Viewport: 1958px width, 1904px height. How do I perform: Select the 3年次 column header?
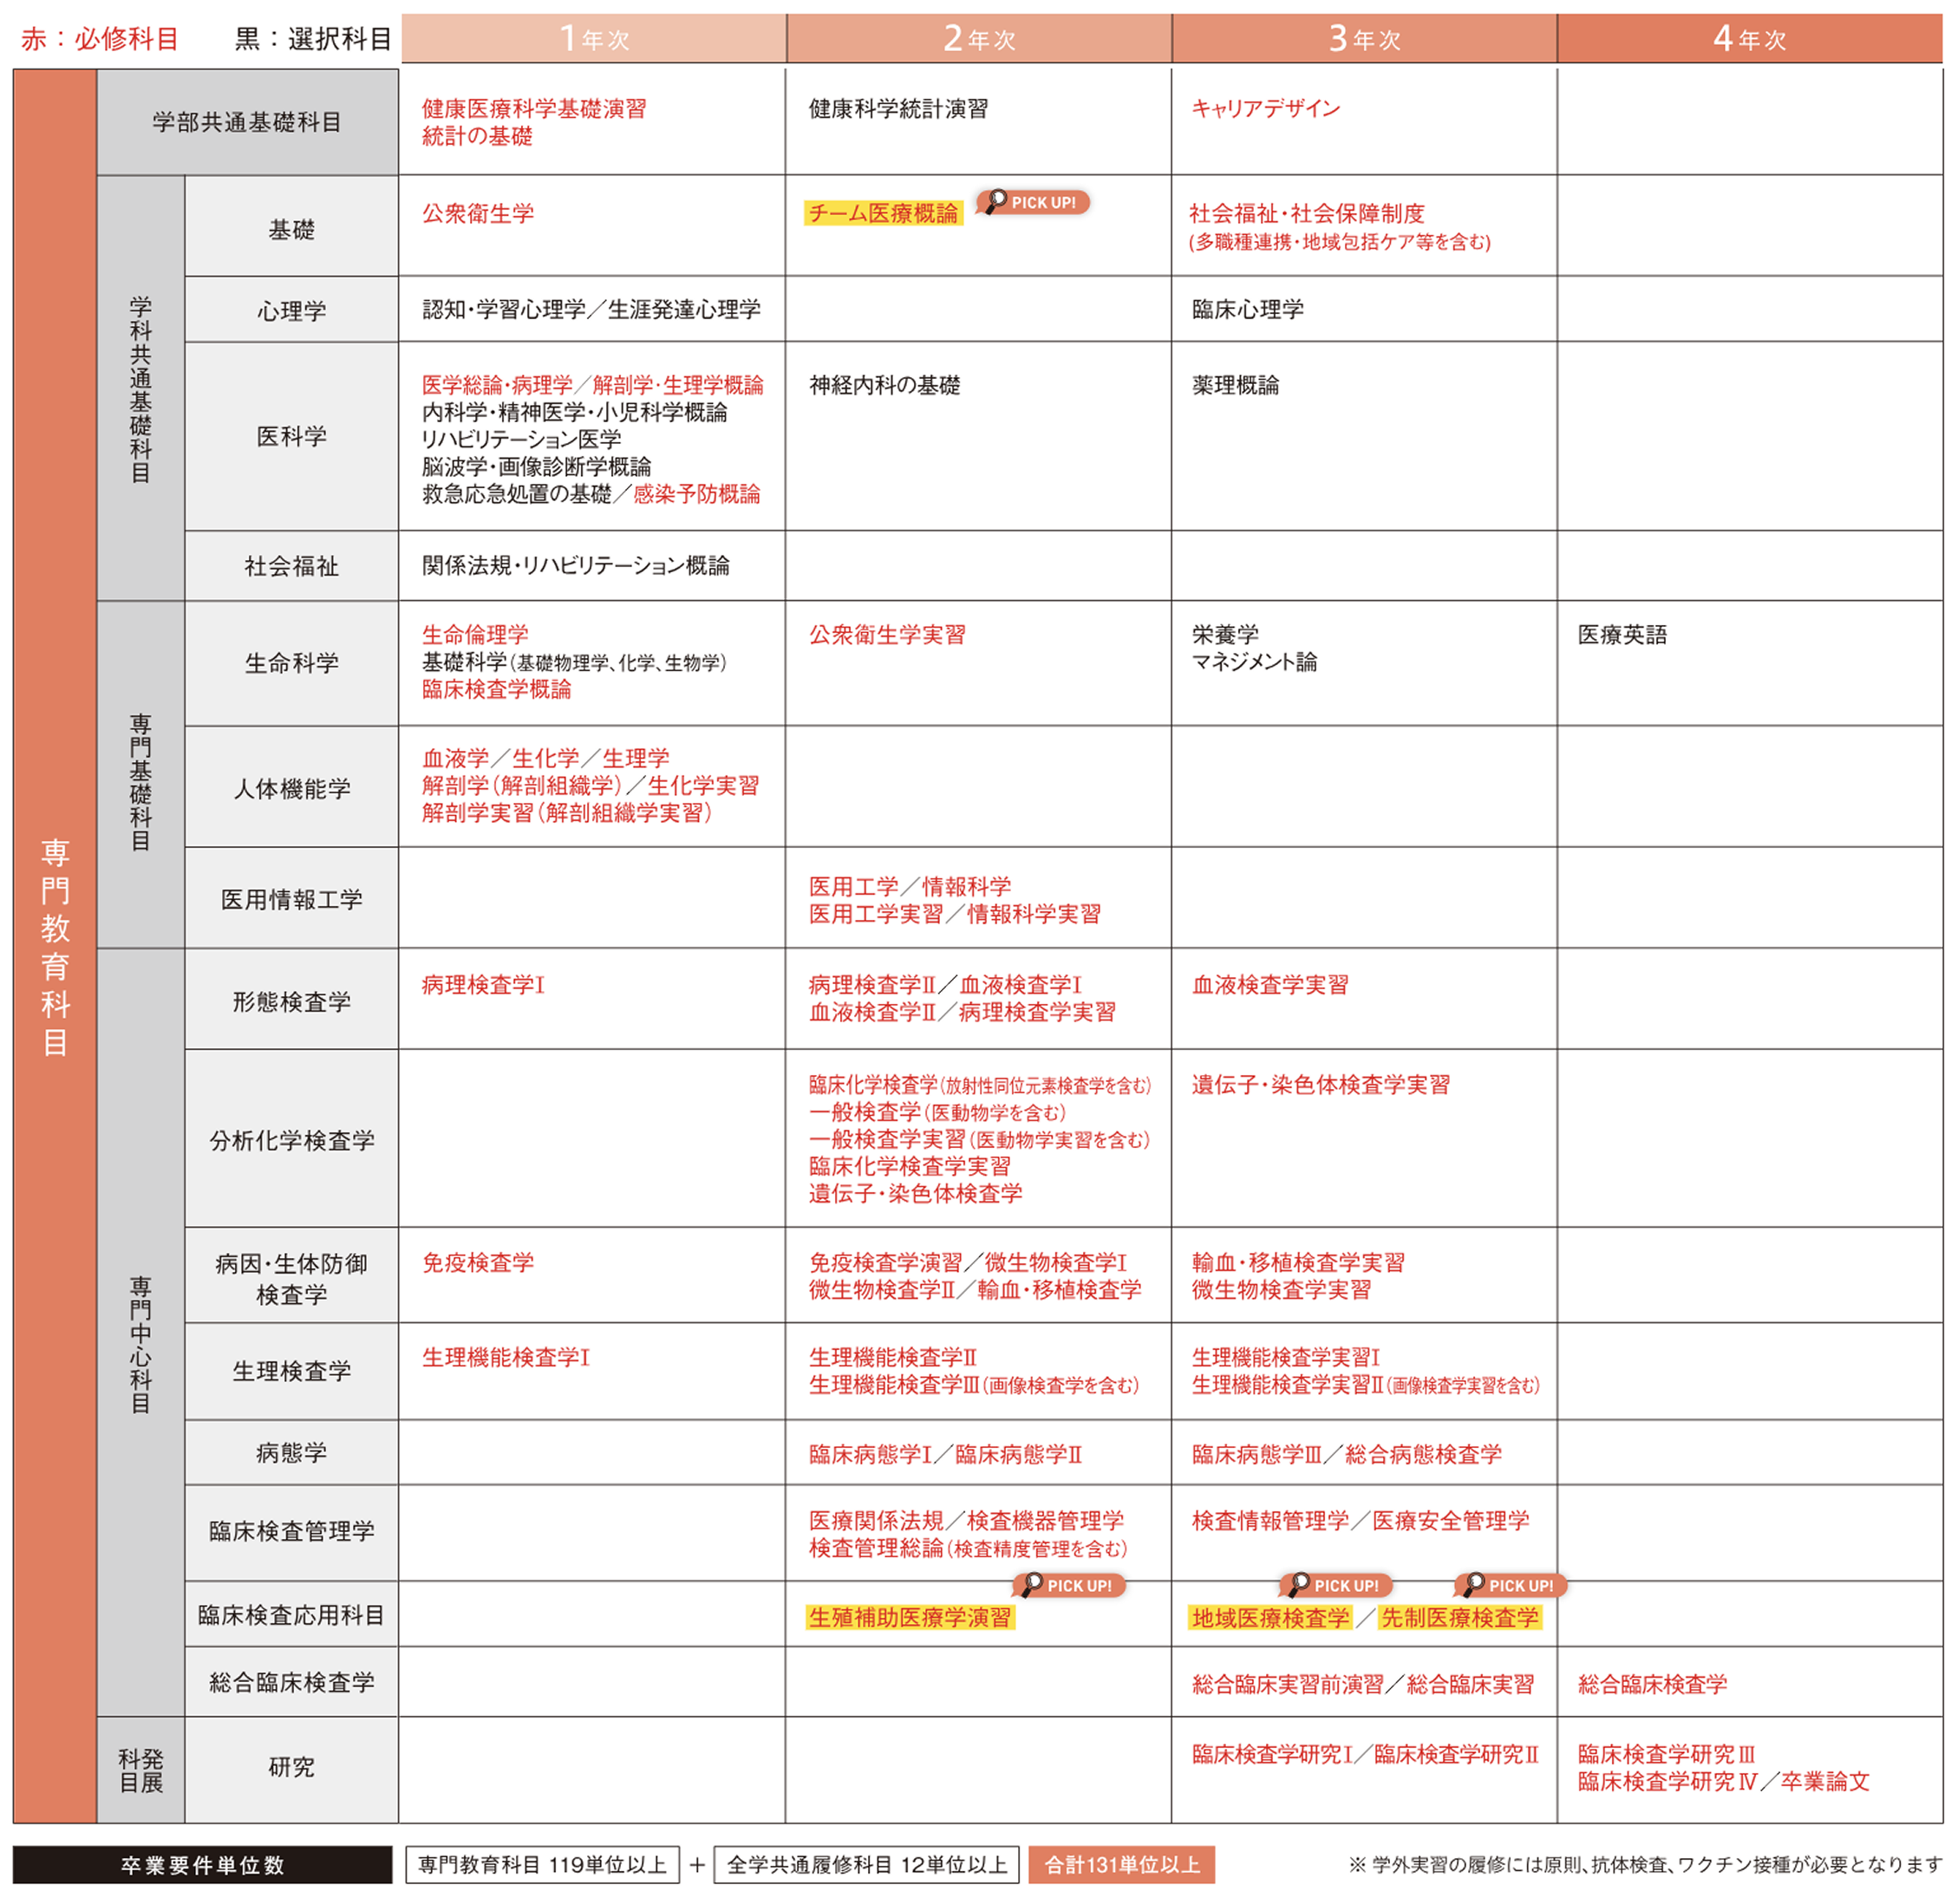(x=1363, y=39)
